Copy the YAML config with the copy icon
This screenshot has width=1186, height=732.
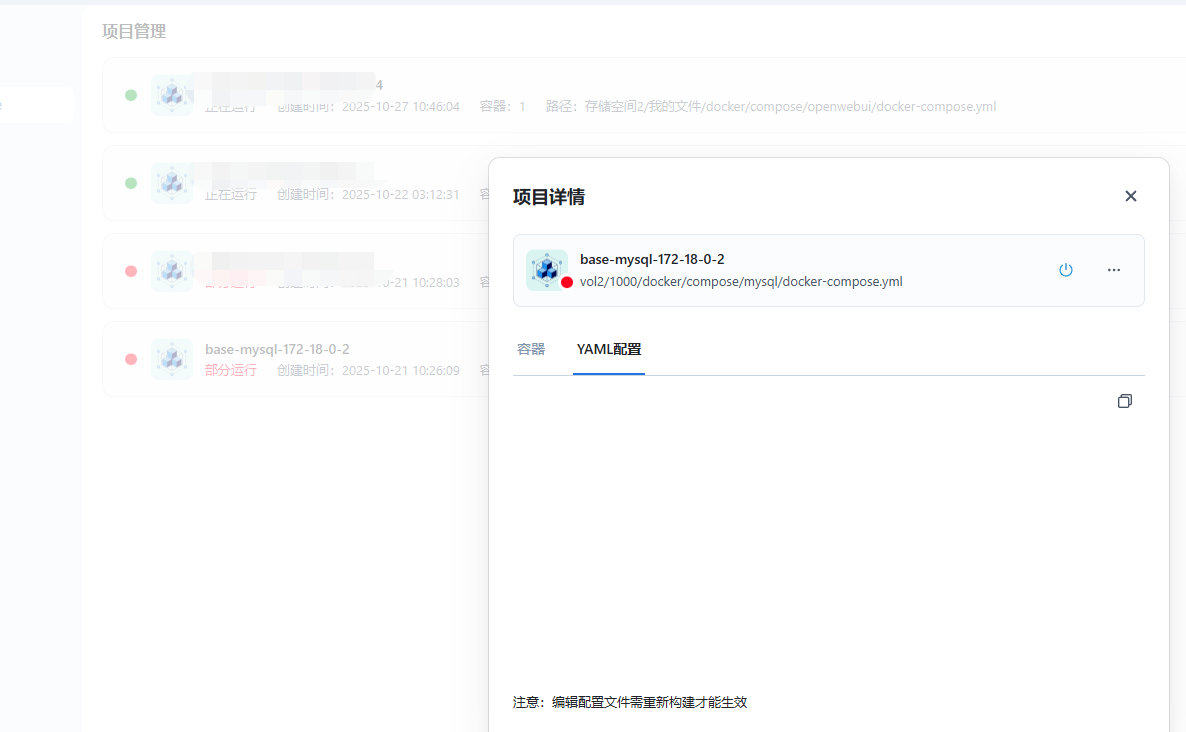[x=1125, y=401]
